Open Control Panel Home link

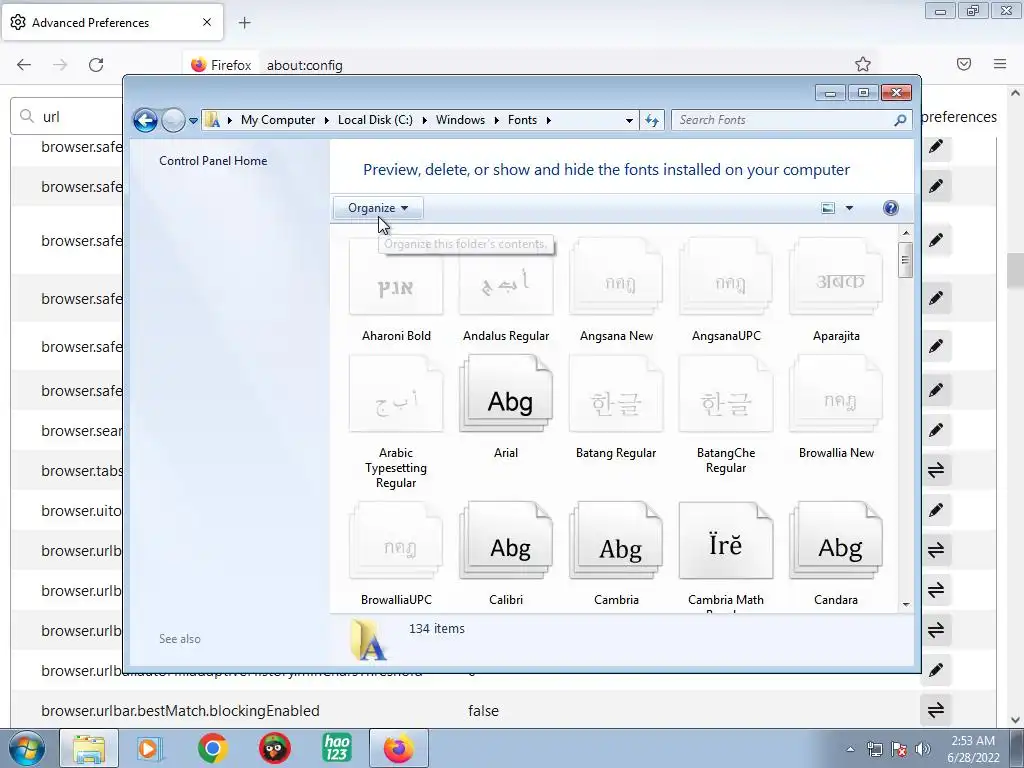[x=213, y=161]
